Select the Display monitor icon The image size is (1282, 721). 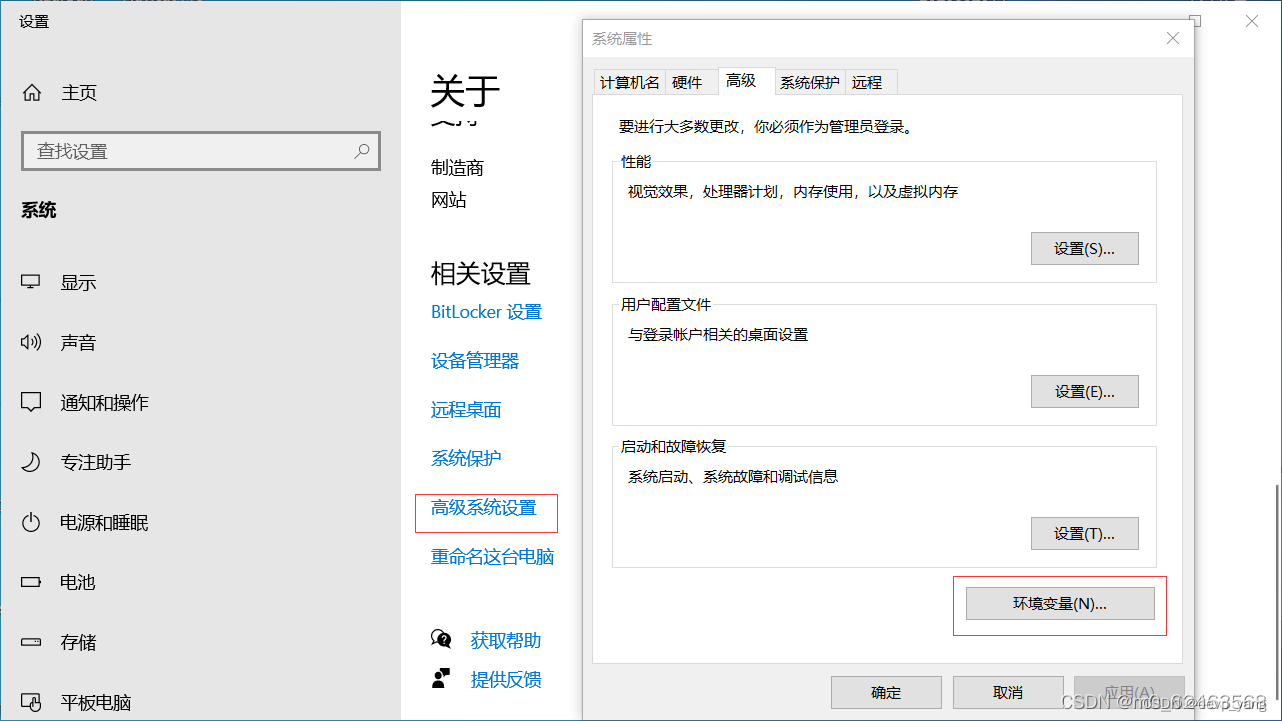click(31, 282)
